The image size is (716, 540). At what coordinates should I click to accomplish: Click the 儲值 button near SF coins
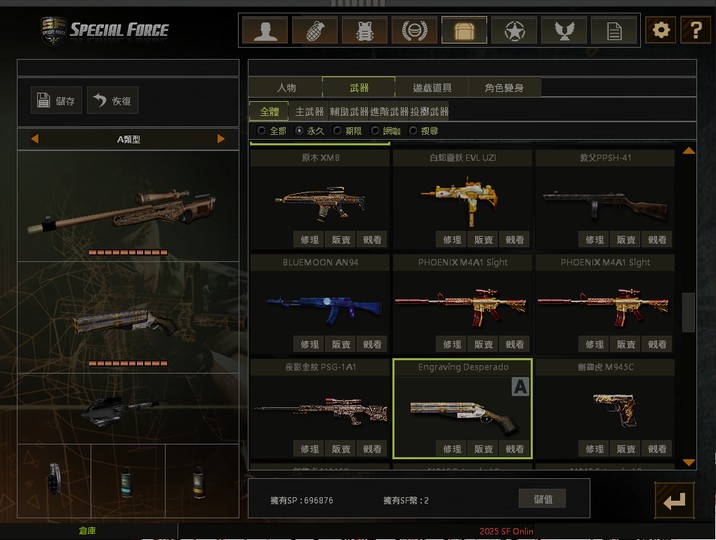542,498
